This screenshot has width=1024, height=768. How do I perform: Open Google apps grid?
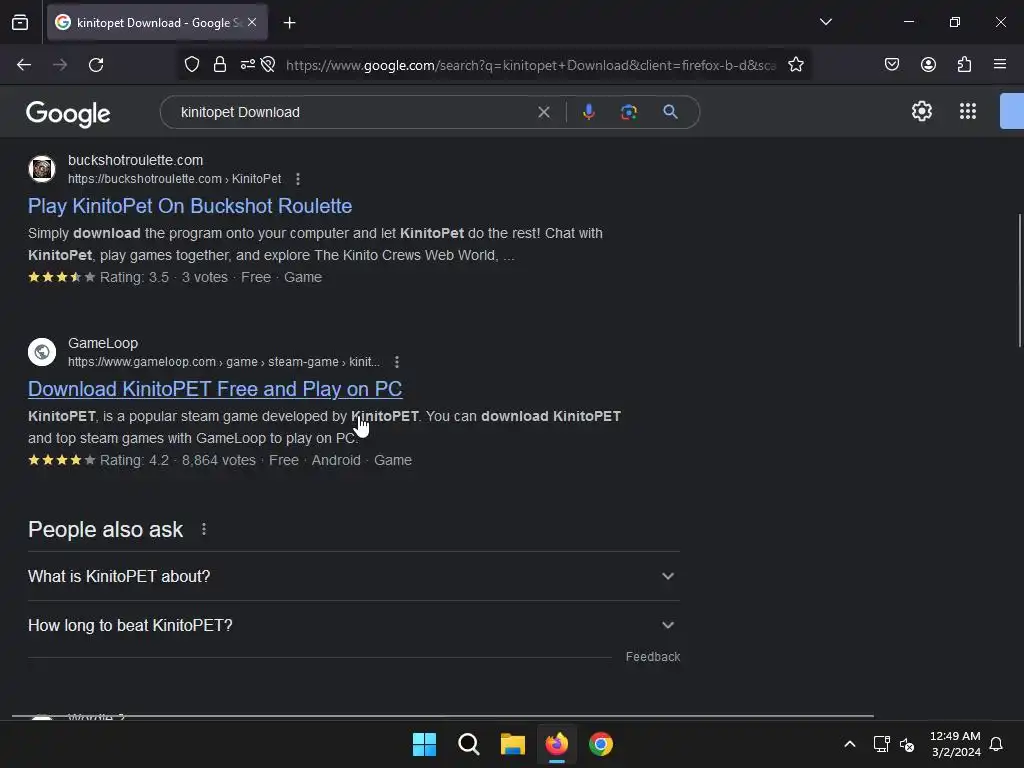(968, 111)
